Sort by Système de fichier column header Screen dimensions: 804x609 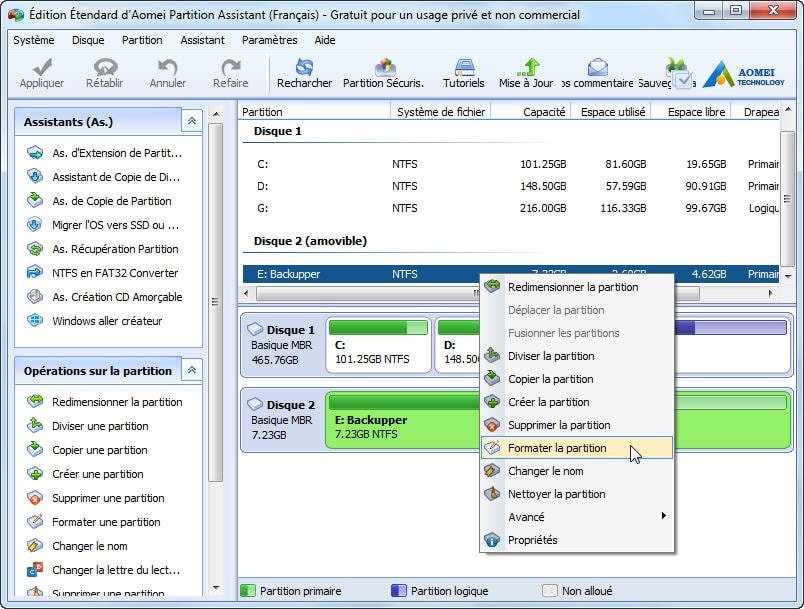coord(441,112)
